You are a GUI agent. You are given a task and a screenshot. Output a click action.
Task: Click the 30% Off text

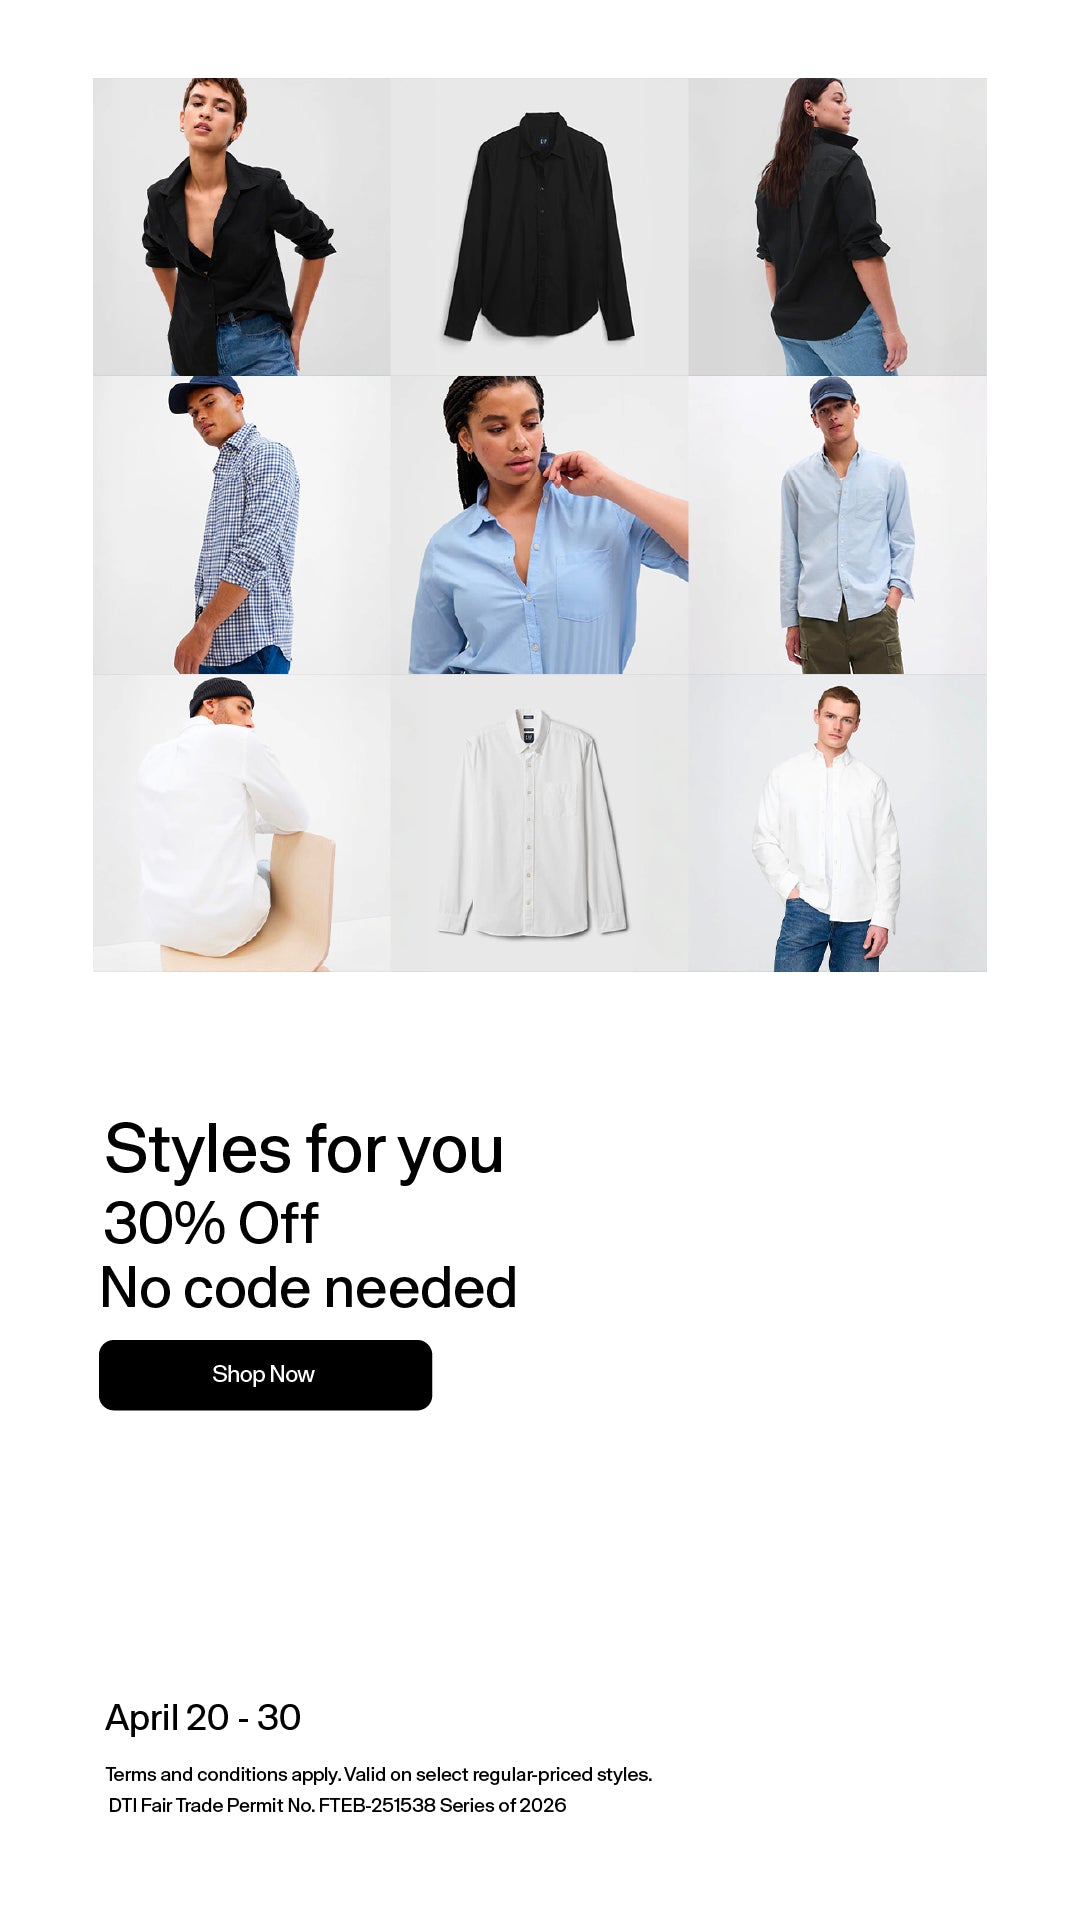point(211,1223)
